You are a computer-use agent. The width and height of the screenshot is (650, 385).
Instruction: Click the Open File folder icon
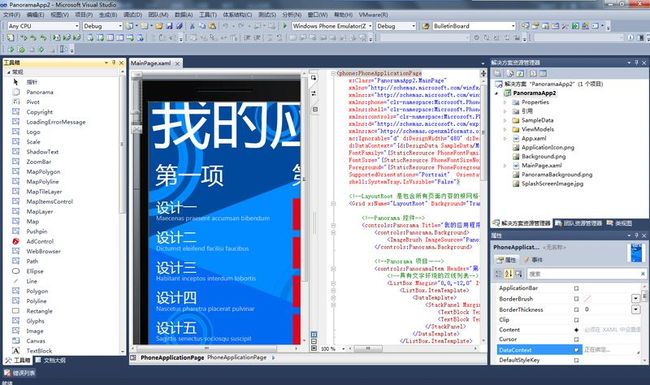[159, 26]
